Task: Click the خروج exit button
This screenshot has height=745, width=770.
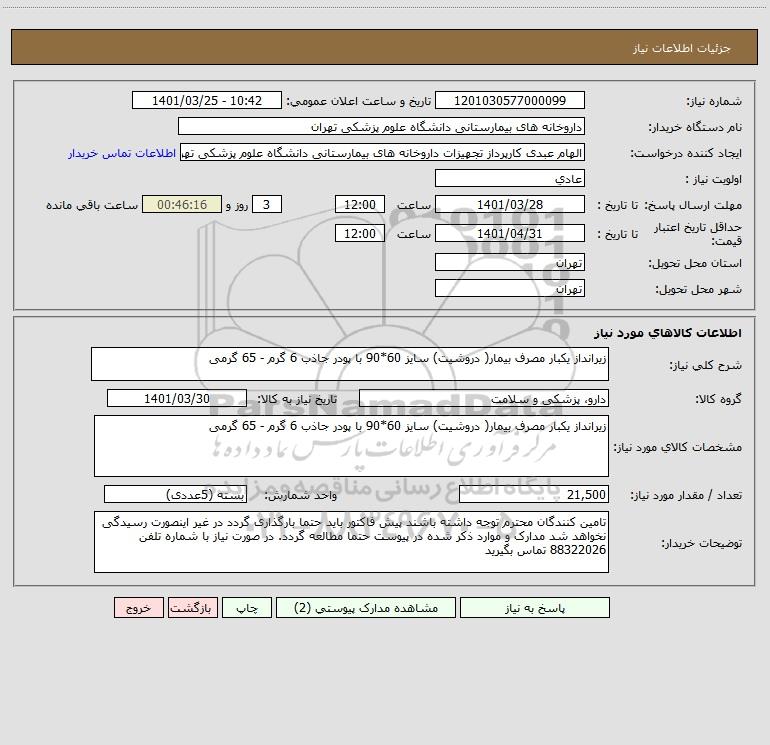Action: point(138,607)
